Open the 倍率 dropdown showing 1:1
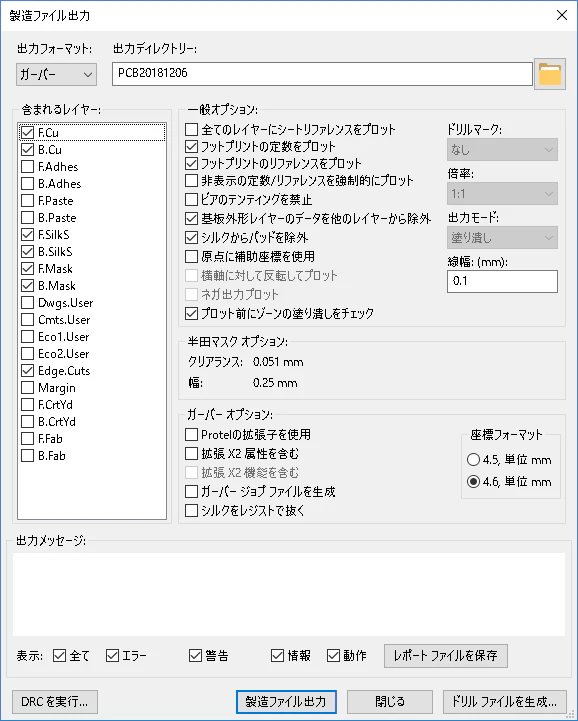Screen dimensions: 578x721 pyautogui.click(x=502, y=194)
